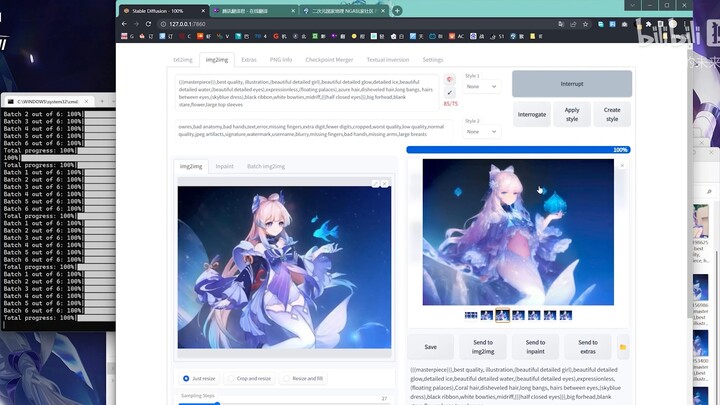Click the browser back arrow
This screenshot has height=405, width=720.
click(x=124, y=24)
